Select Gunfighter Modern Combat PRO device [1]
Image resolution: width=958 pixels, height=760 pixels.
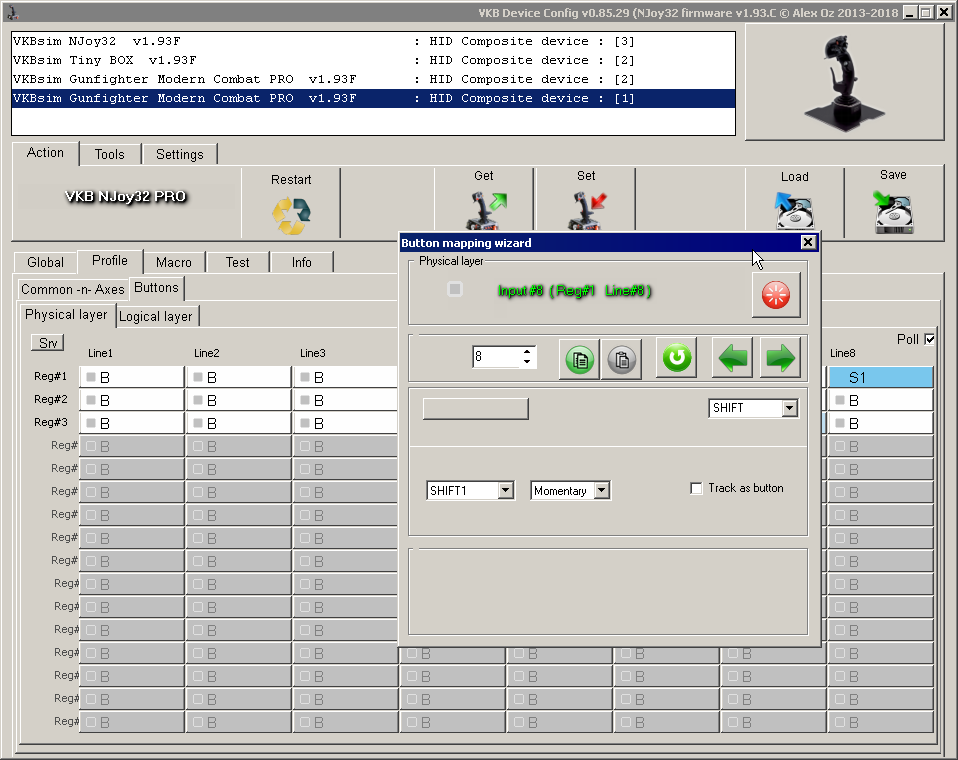pyautogui.click(x=373, y=98)
